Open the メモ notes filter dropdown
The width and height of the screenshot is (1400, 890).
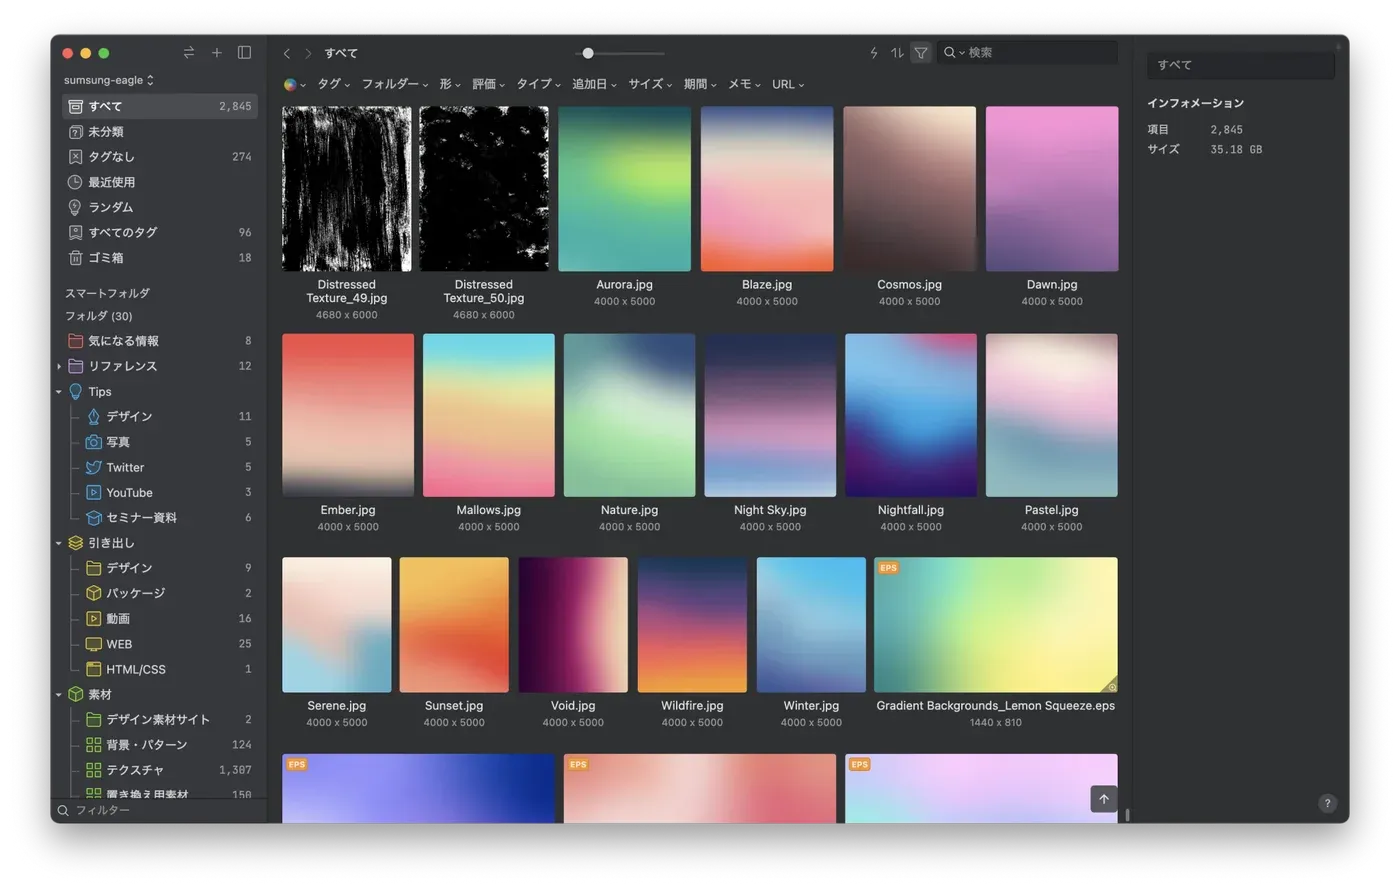point(745,84)
